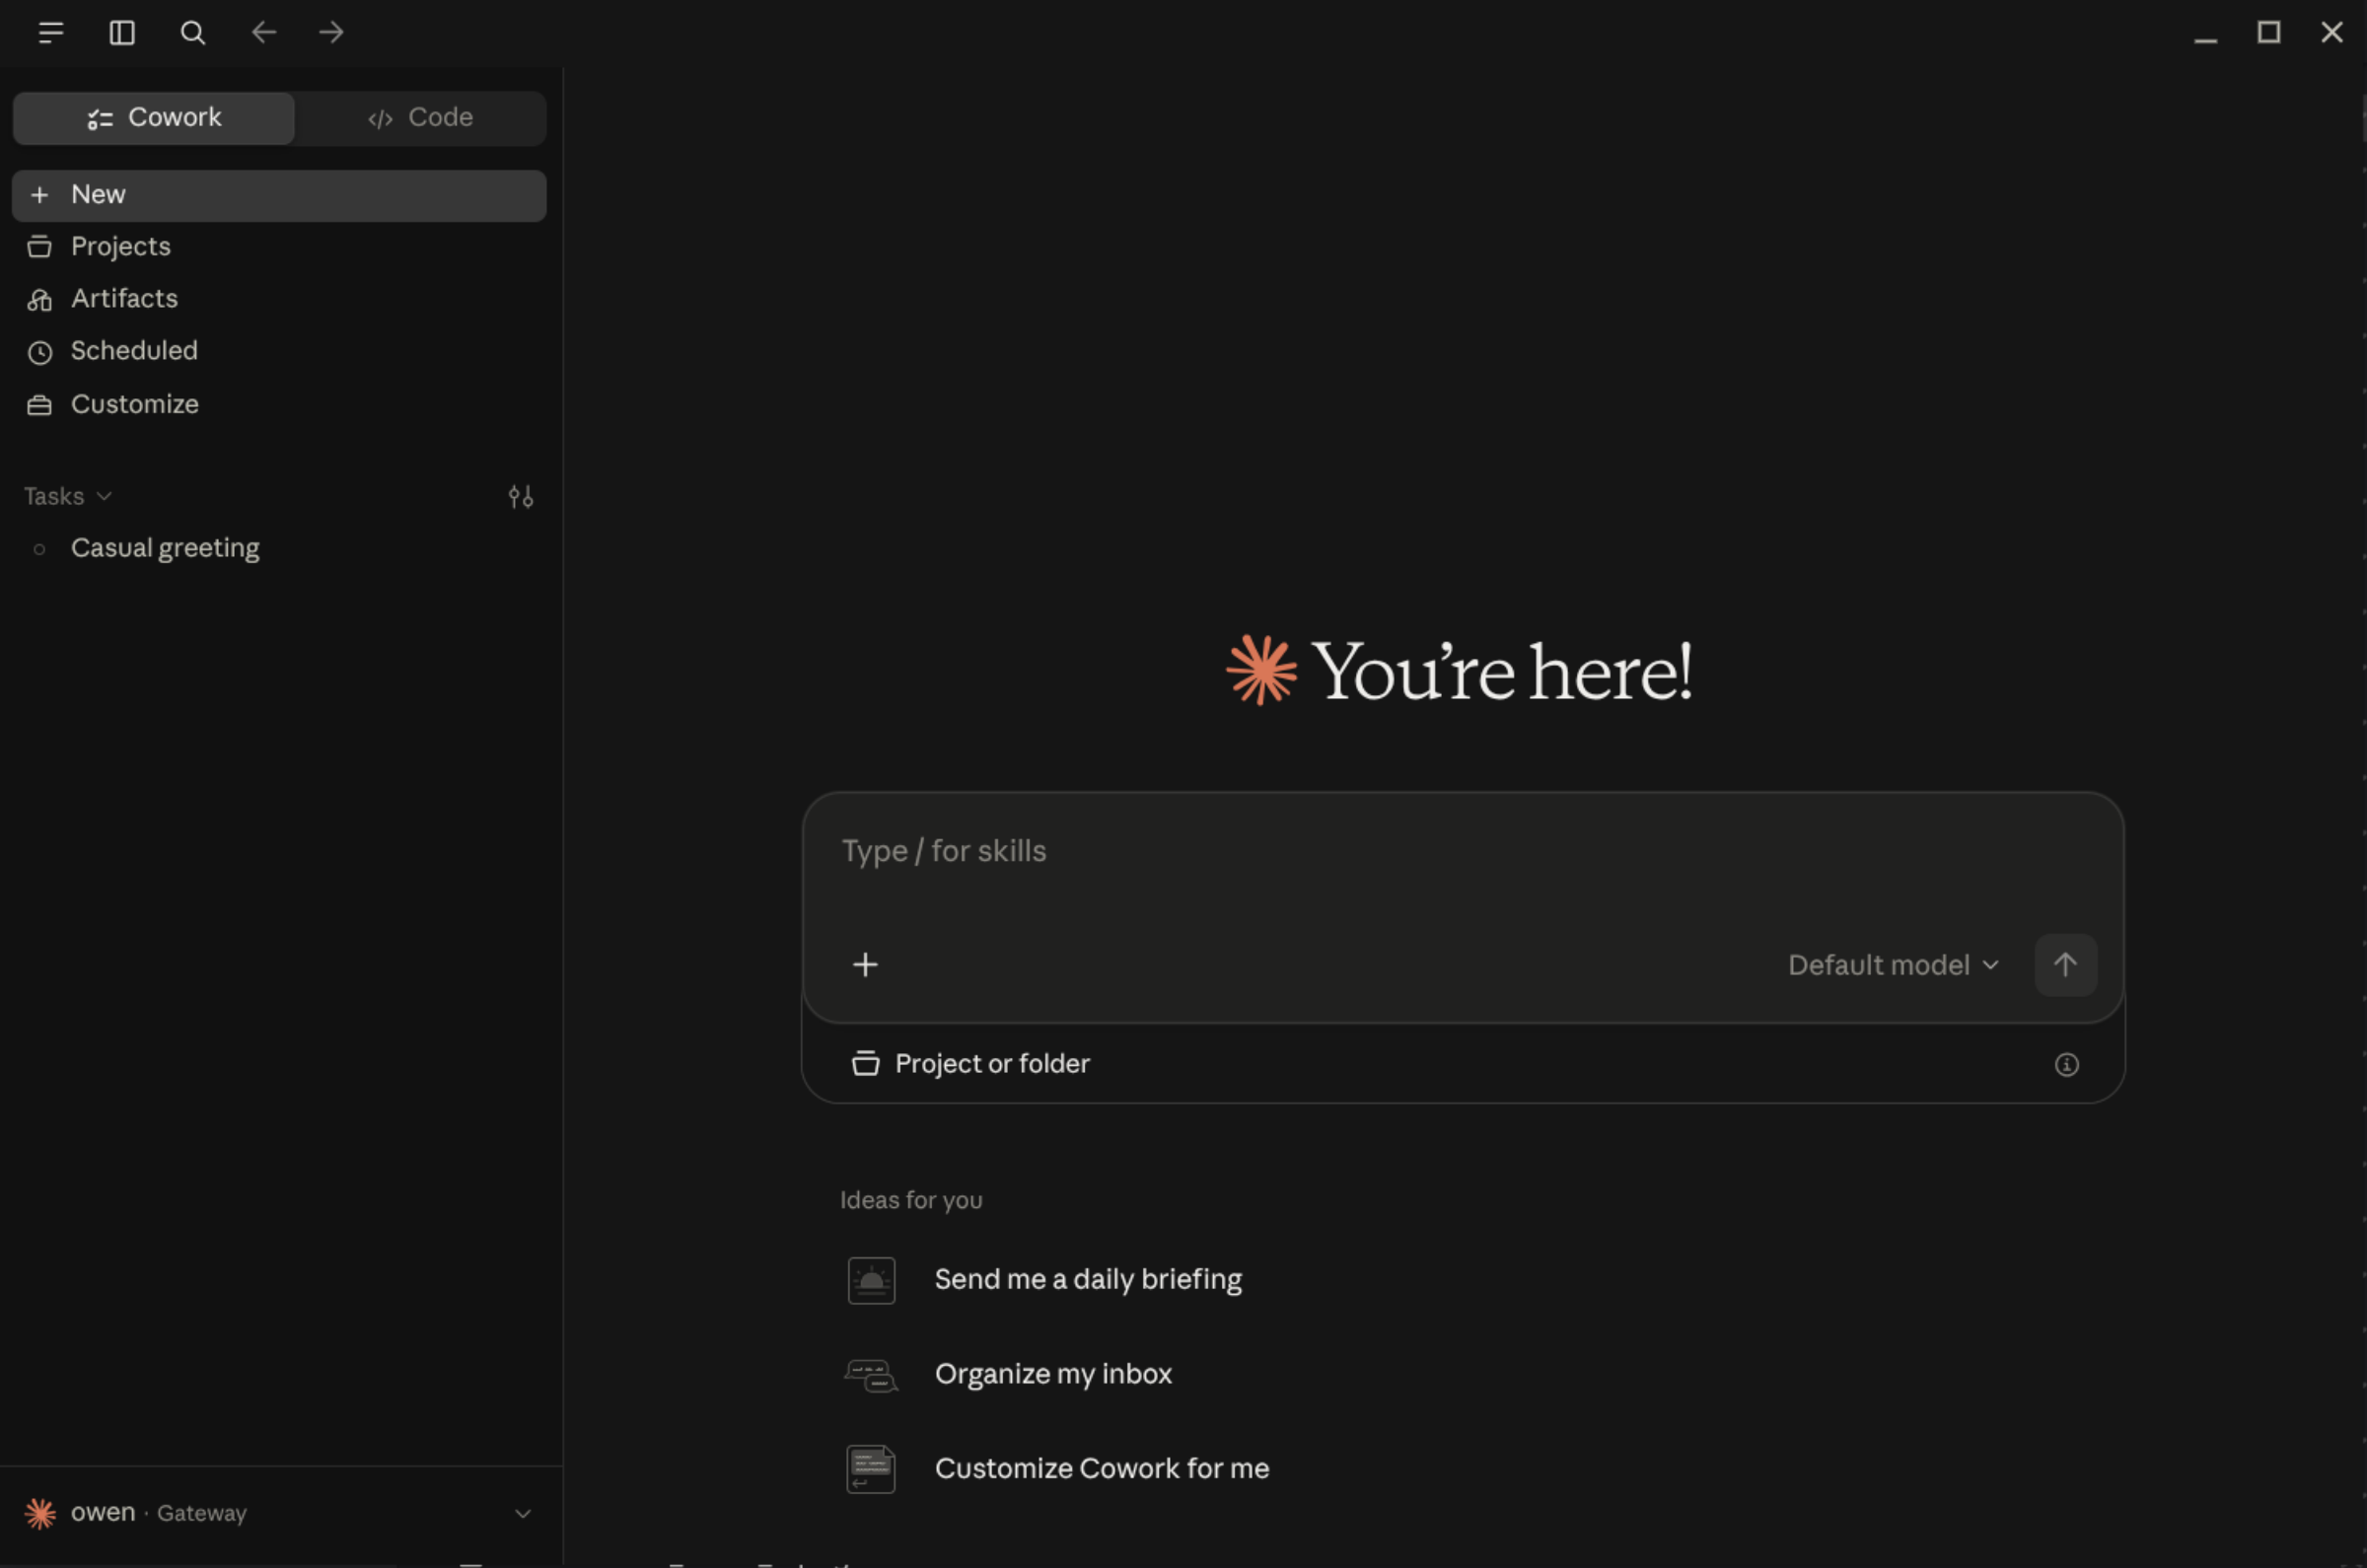Click the Casual greeting status circle
2367x1568 pixels.
pos(39,549)
